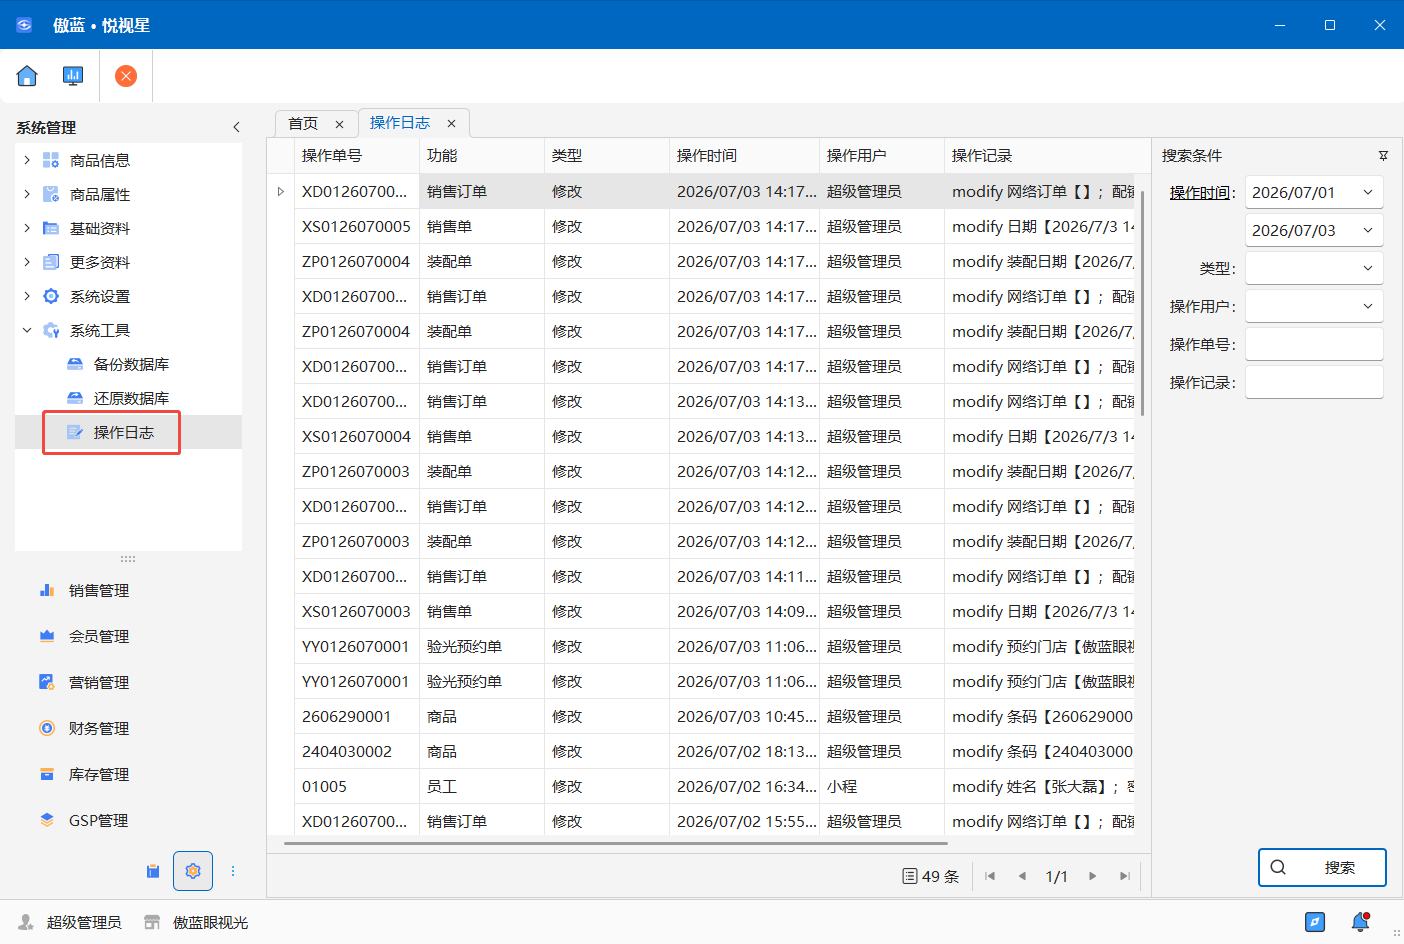Open 销售管理 module
Viewport: 1404px width, 944px height.
pyautogui.click(x=99, y=590)
